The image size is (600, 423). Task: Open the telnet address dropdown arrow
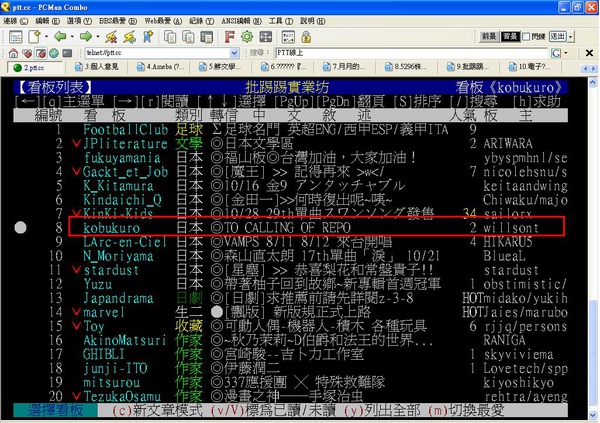(234, 53)
